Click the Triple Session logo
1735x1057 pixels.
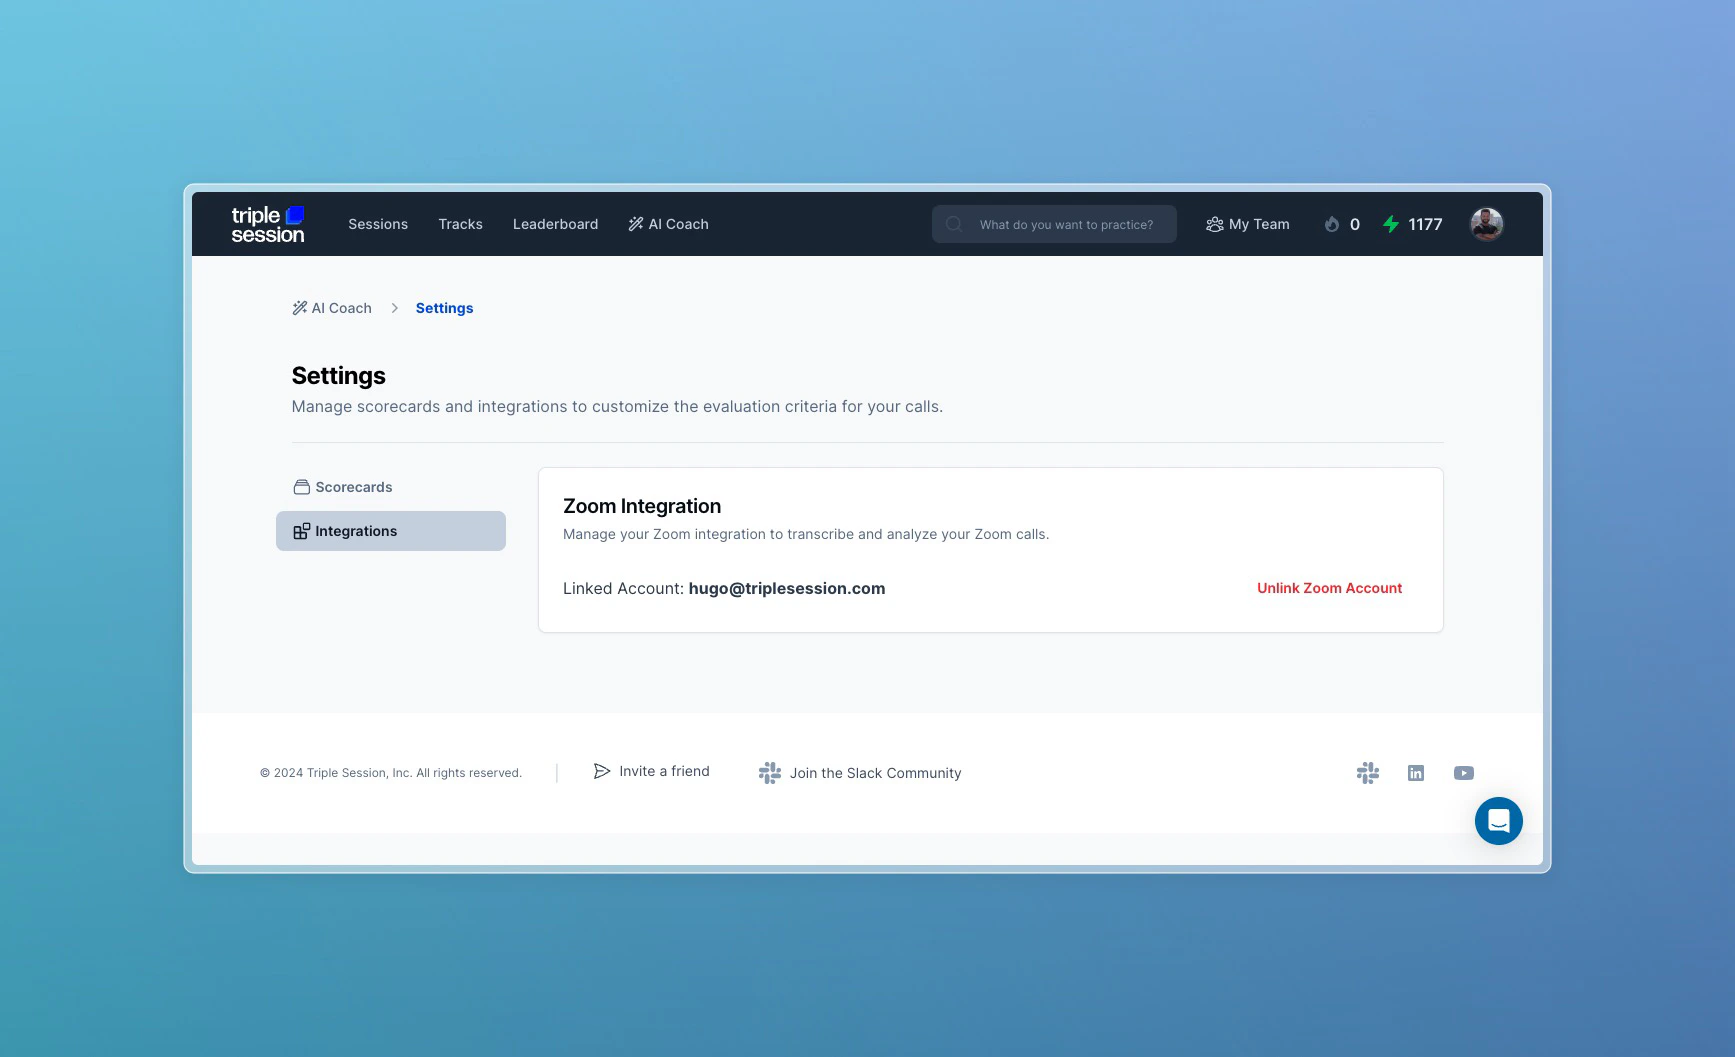267,224
